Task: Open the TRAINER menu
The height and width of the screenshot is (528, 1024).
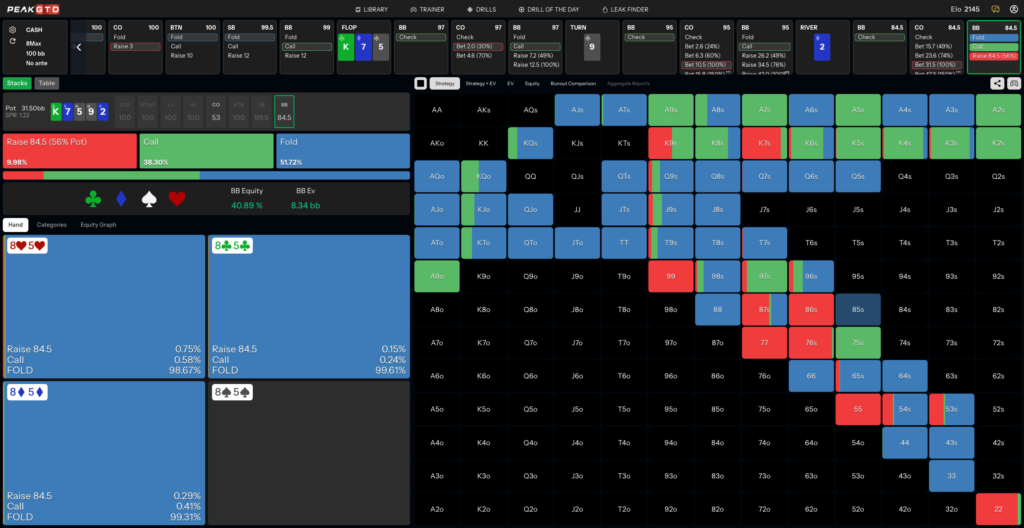Action: point(428,9)
